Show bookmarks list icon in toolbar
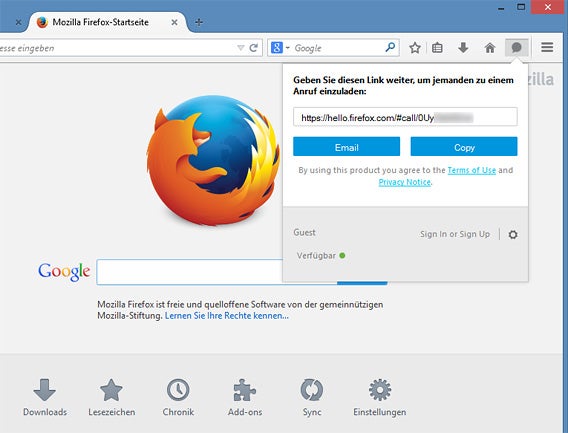Screen dimensions: 568x433 point(437,47)
